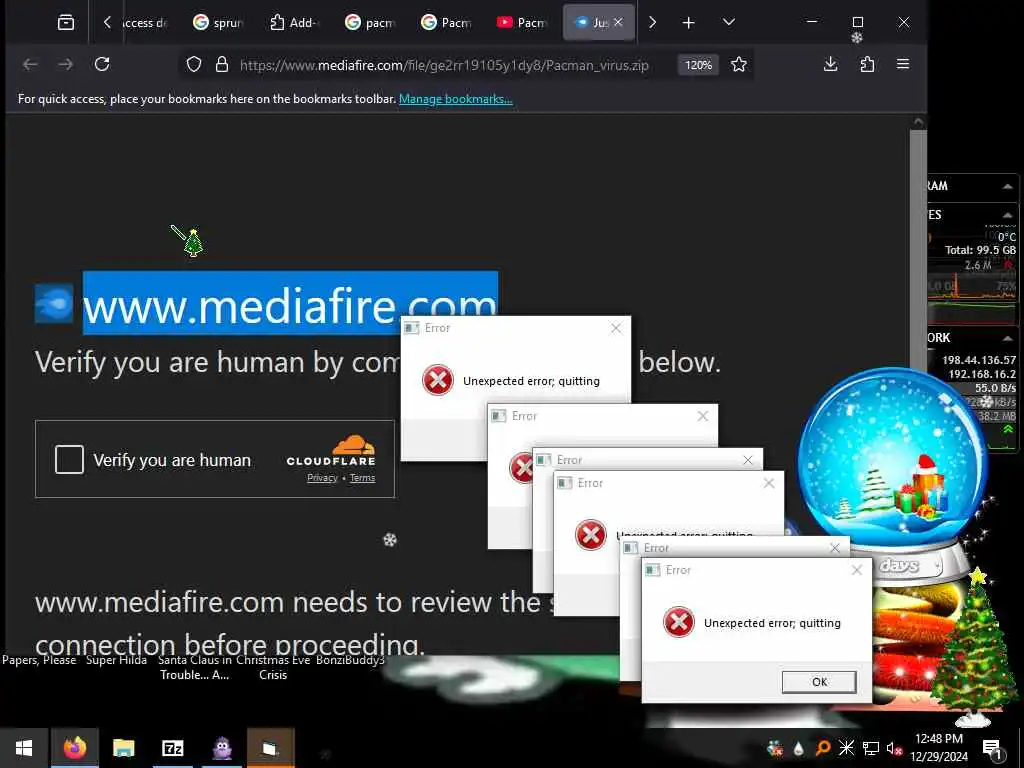Viewport: 1024px width, 768px height.
Task: Go back with the browser back arrow
Action: pyautogui.click(x=30, y=64)
